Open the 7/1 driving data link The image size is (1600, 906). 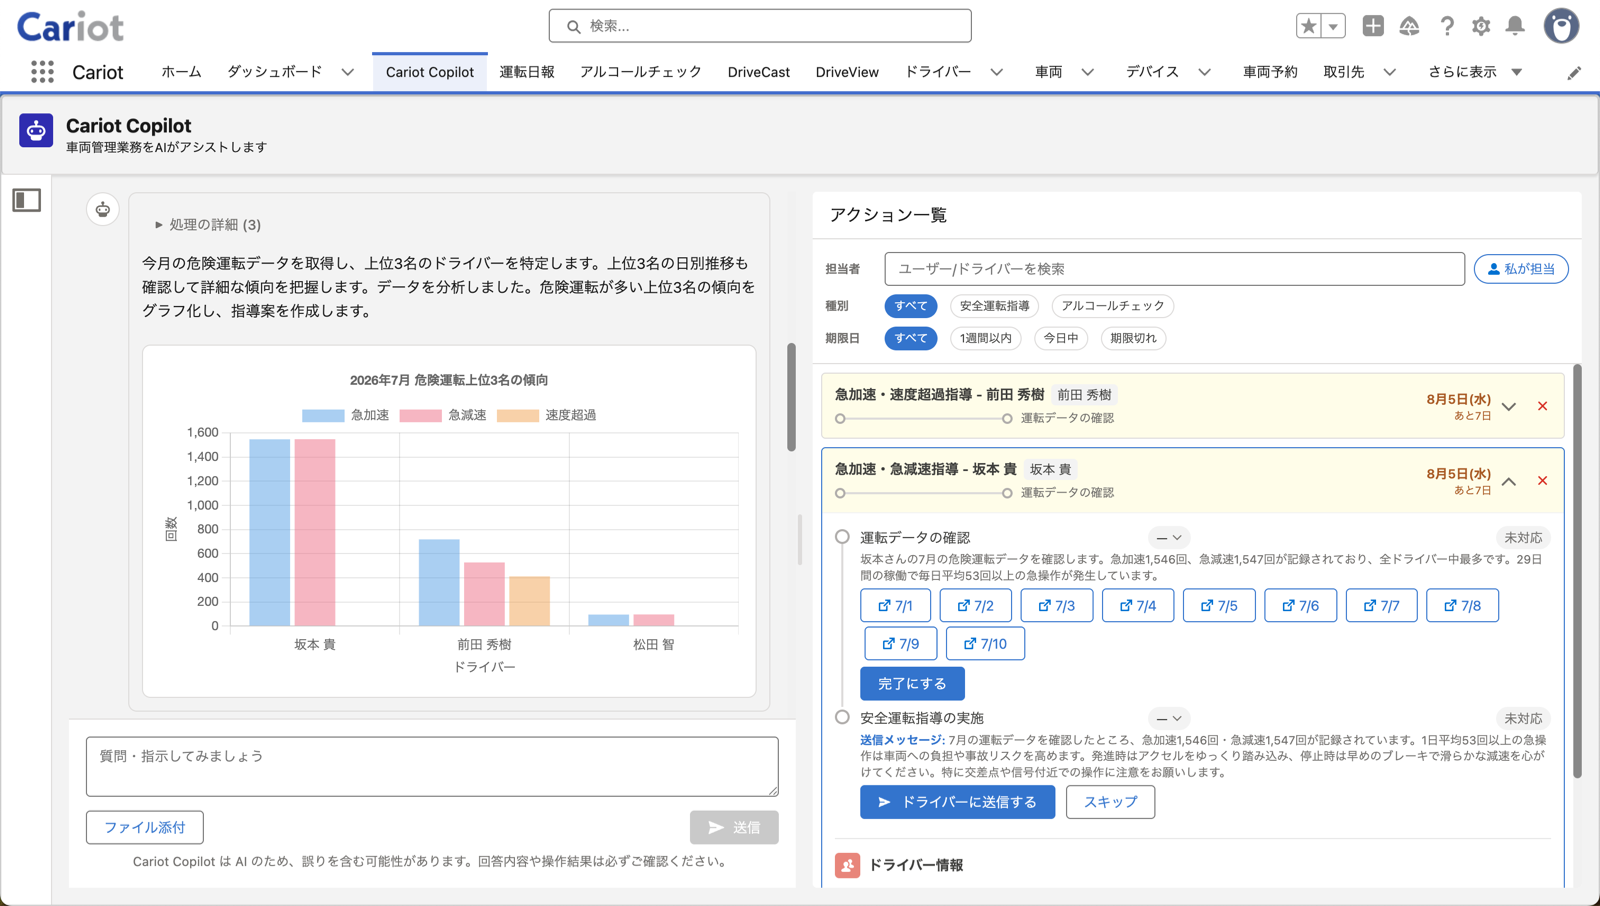tap(895, 606)
